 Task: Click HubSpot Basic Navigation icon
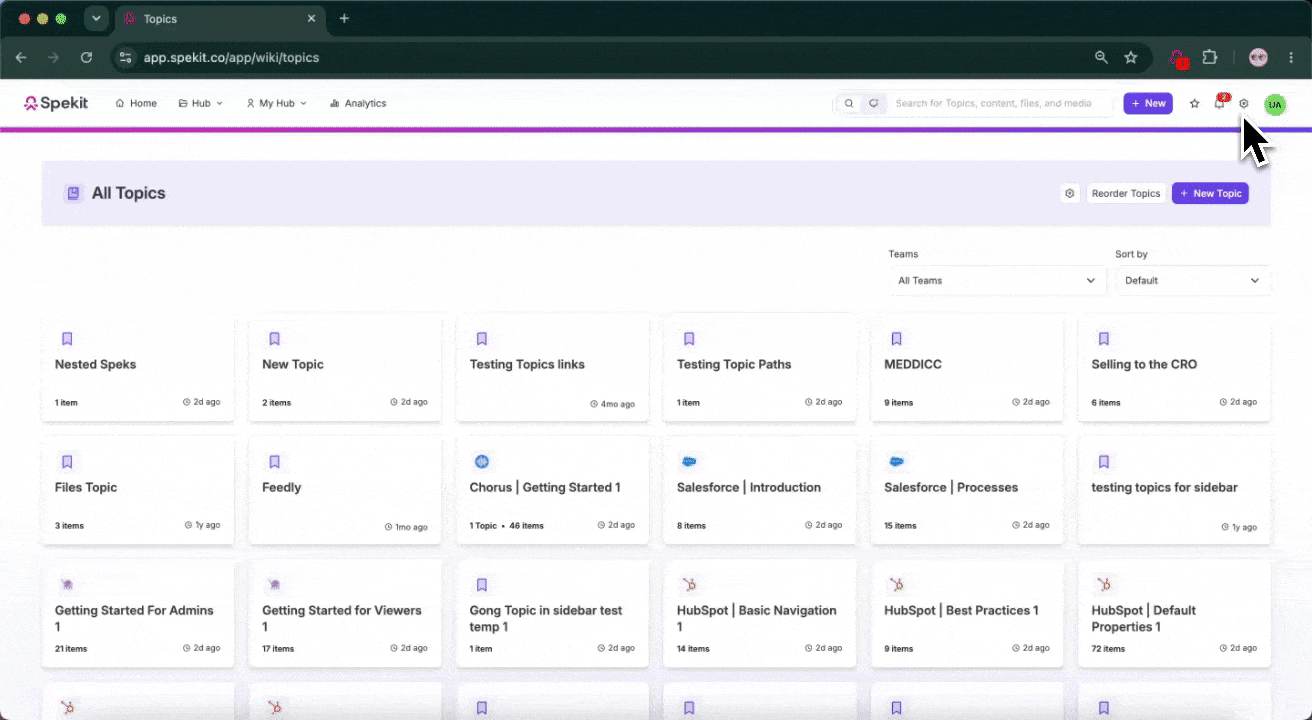pyautogui.click(x=689, y=585)
